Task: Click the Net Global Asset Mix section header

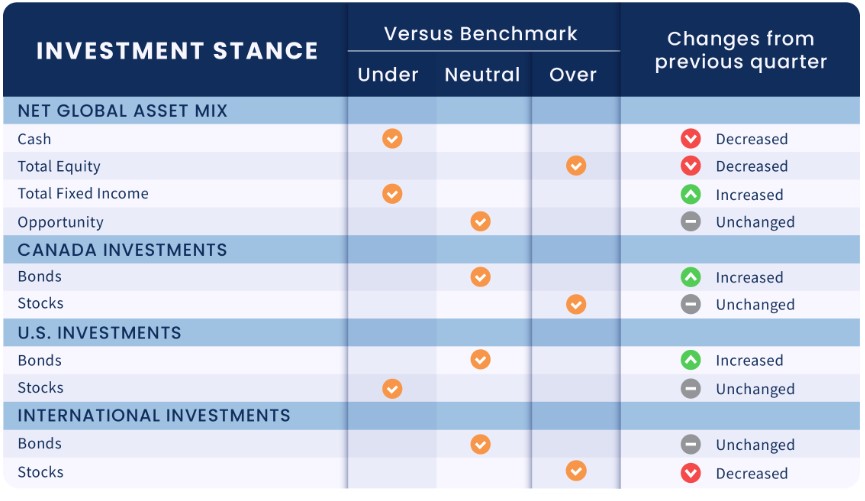Action: click(x=122, y=111)
